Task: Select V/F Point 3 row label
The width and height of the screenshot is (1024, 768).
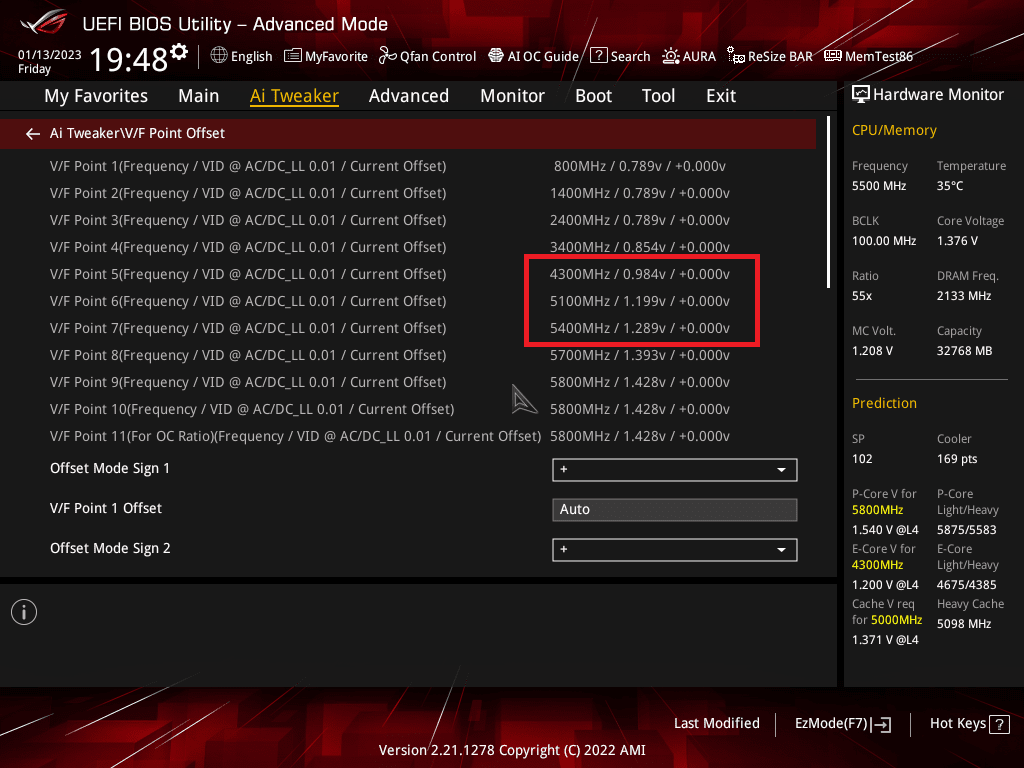Action: (248, 221)
